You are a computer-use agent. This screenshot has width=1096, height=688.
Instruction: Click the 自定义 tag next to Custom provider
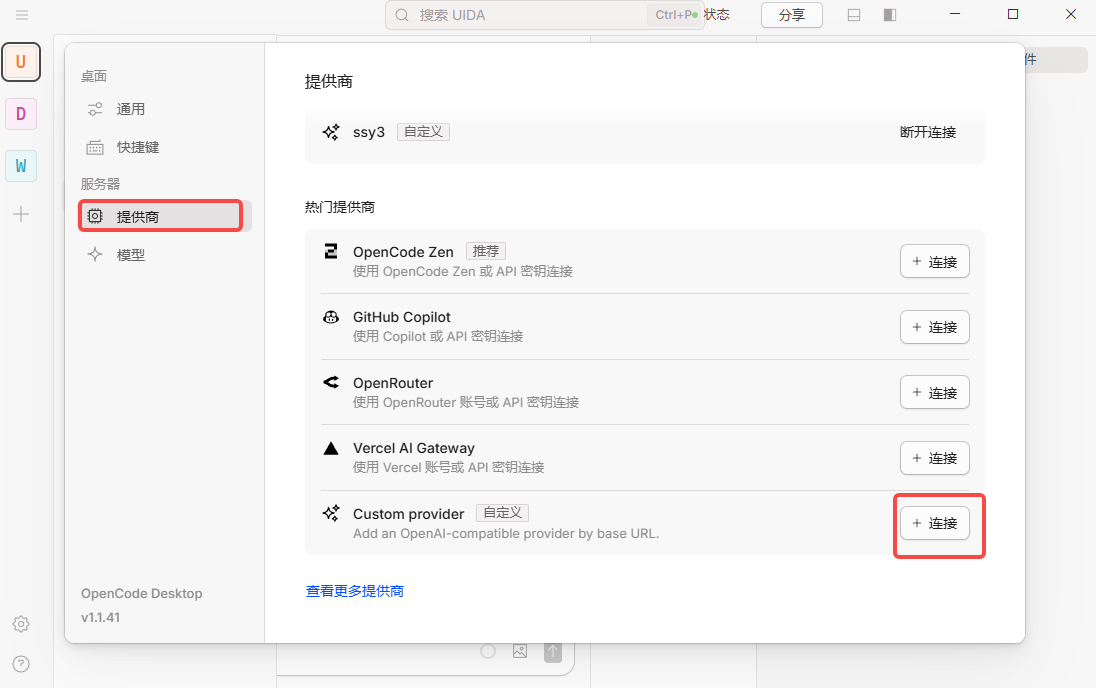point(503,513)
